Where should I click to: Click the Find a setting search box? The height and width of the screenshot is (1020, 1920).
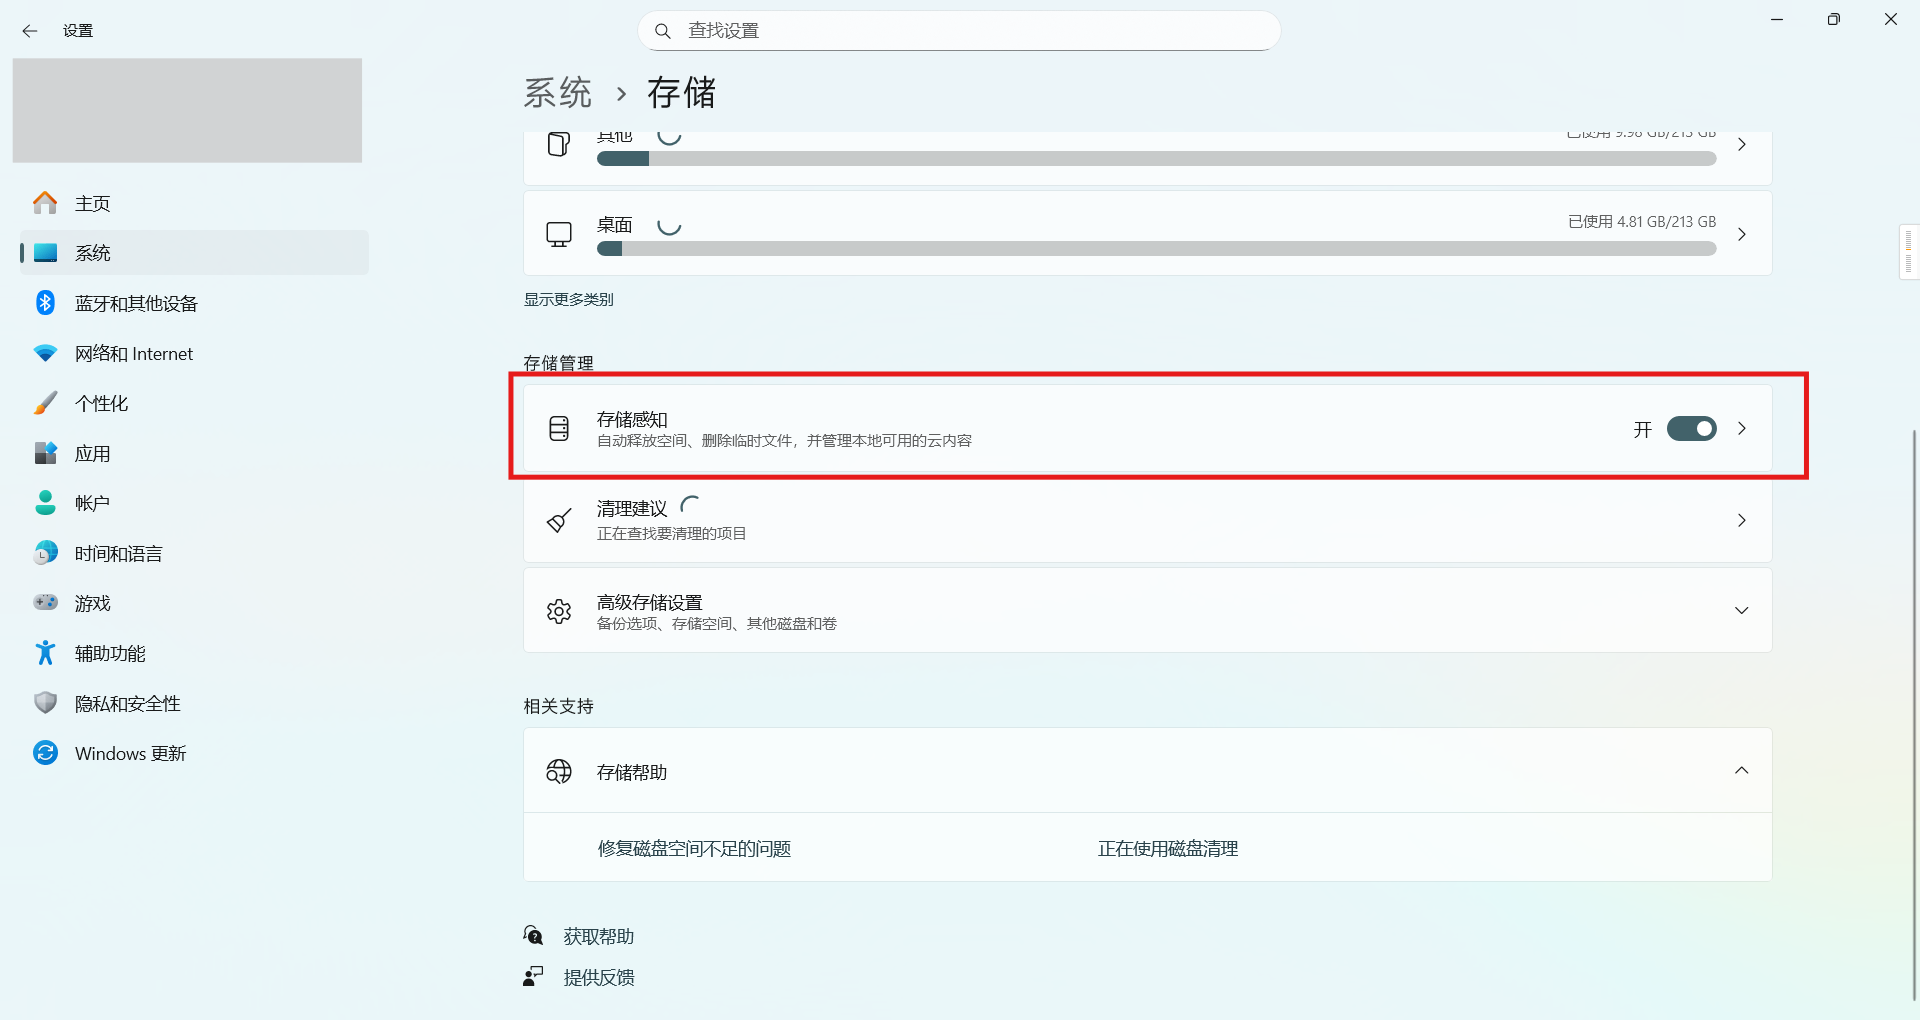[958, 30]
